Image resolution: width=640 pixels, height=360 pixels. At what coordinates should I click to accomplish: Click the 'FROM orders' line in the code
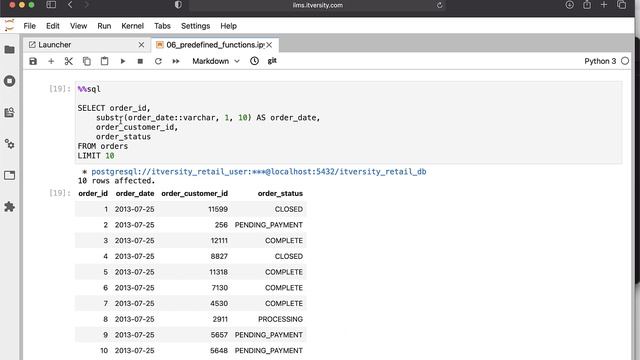(x=103, y=146)
